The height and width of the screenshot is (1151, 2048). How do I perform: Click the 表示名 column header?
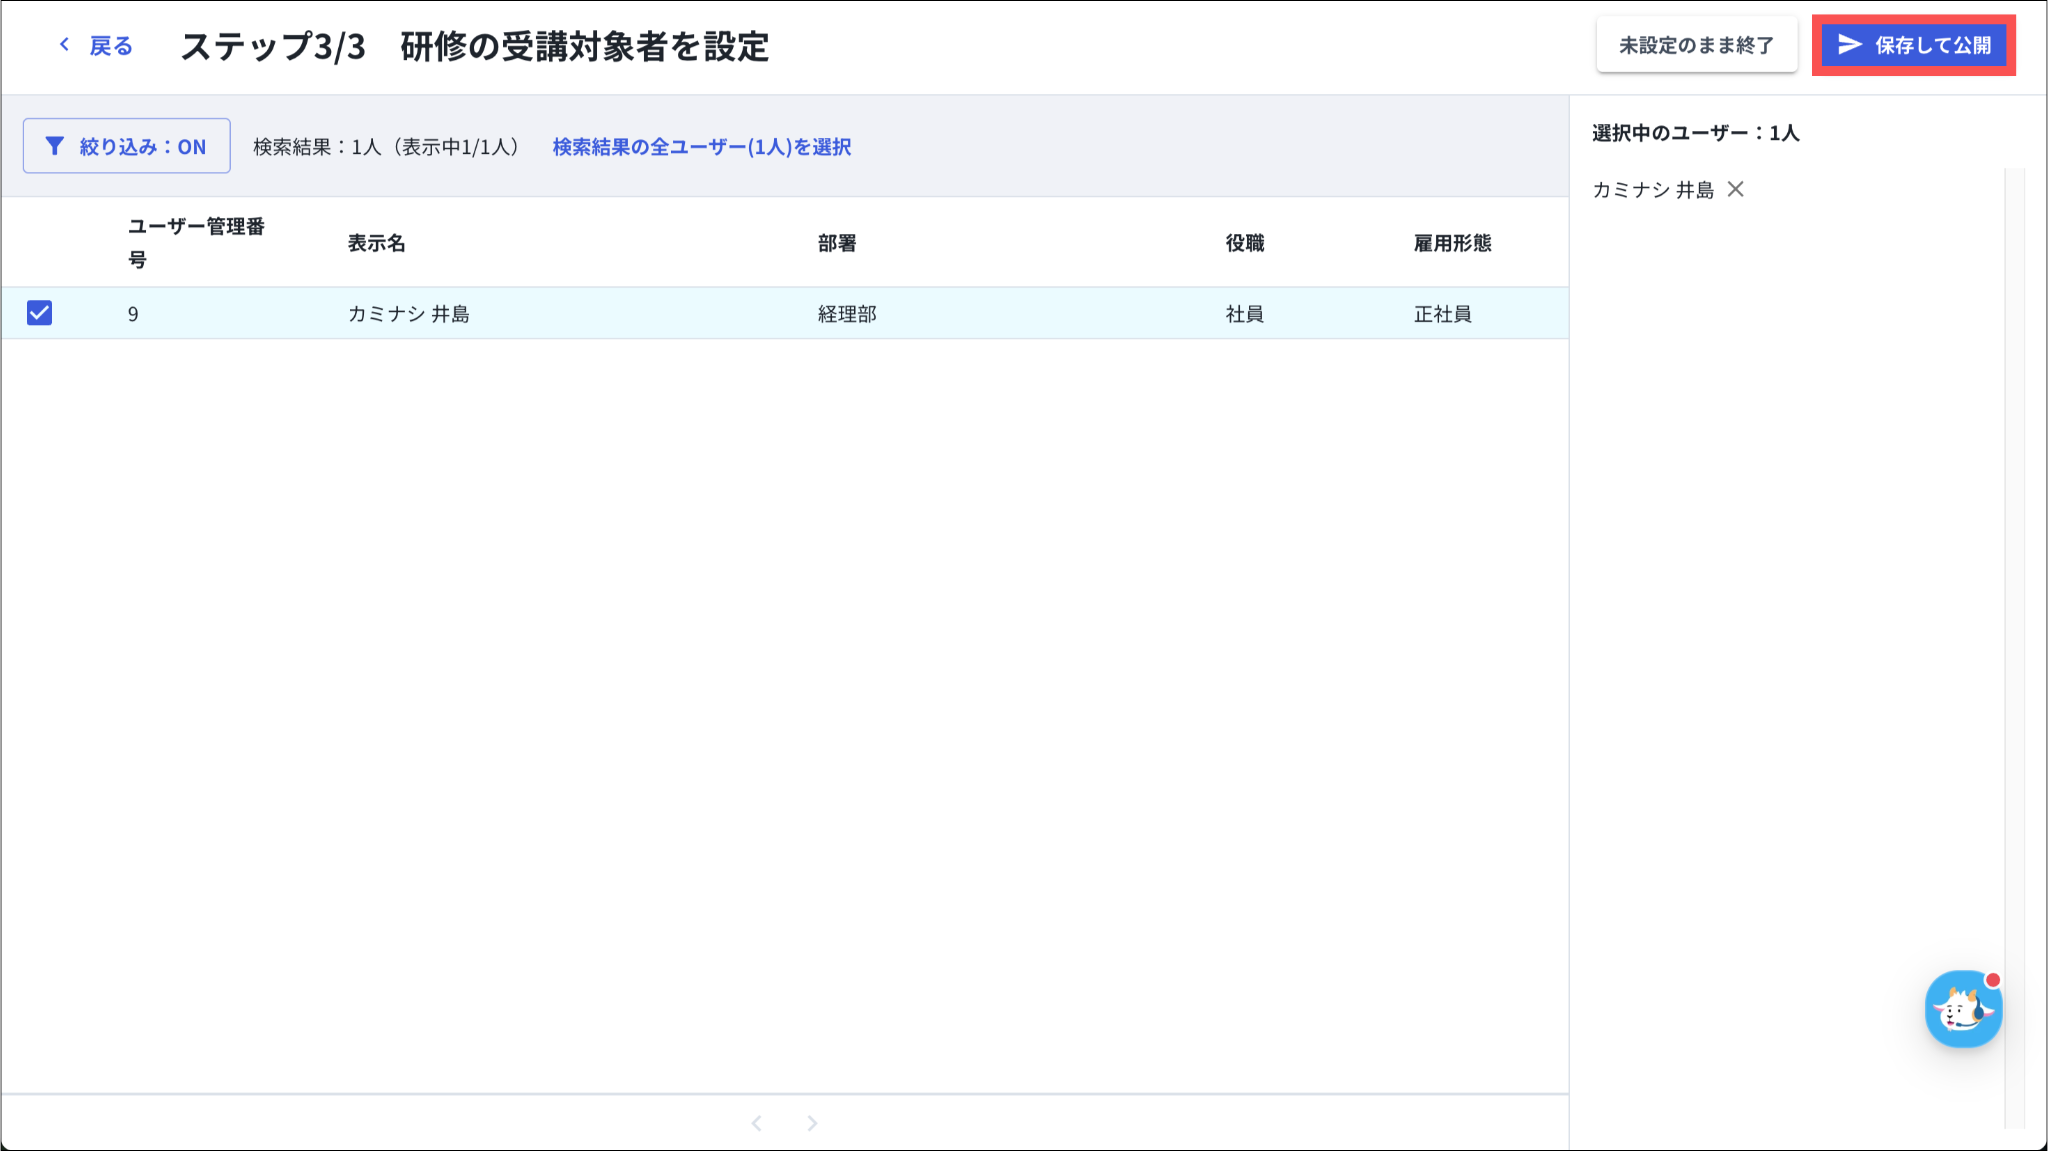(376, 243)
